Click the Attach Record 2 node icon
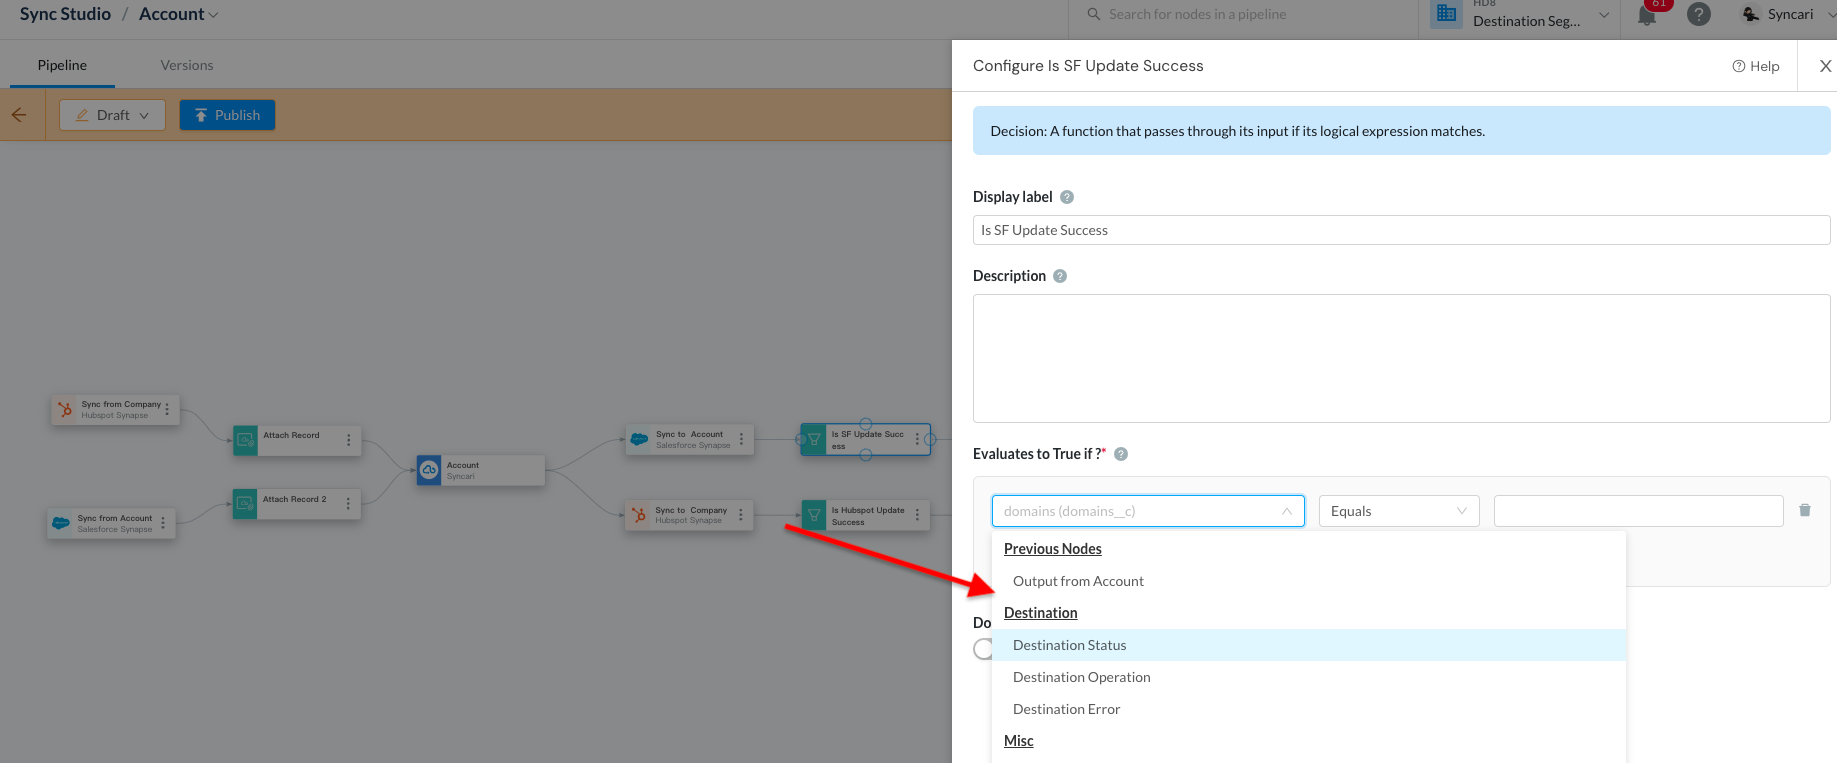Viewport: 1837px width, 763px height. (x=245, y=503)
